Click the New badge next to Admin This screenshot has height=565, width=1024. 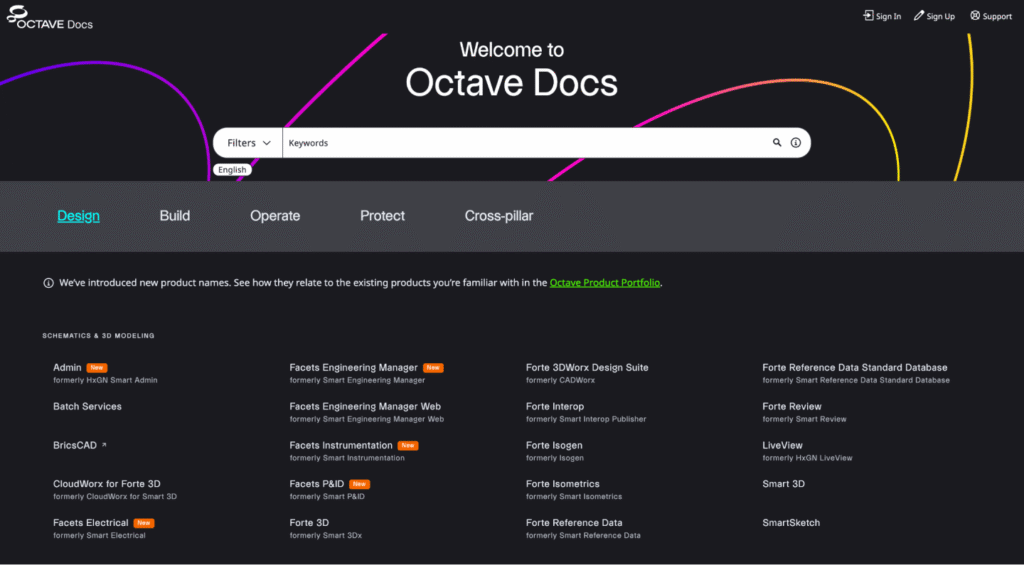[x=97, y=368]
